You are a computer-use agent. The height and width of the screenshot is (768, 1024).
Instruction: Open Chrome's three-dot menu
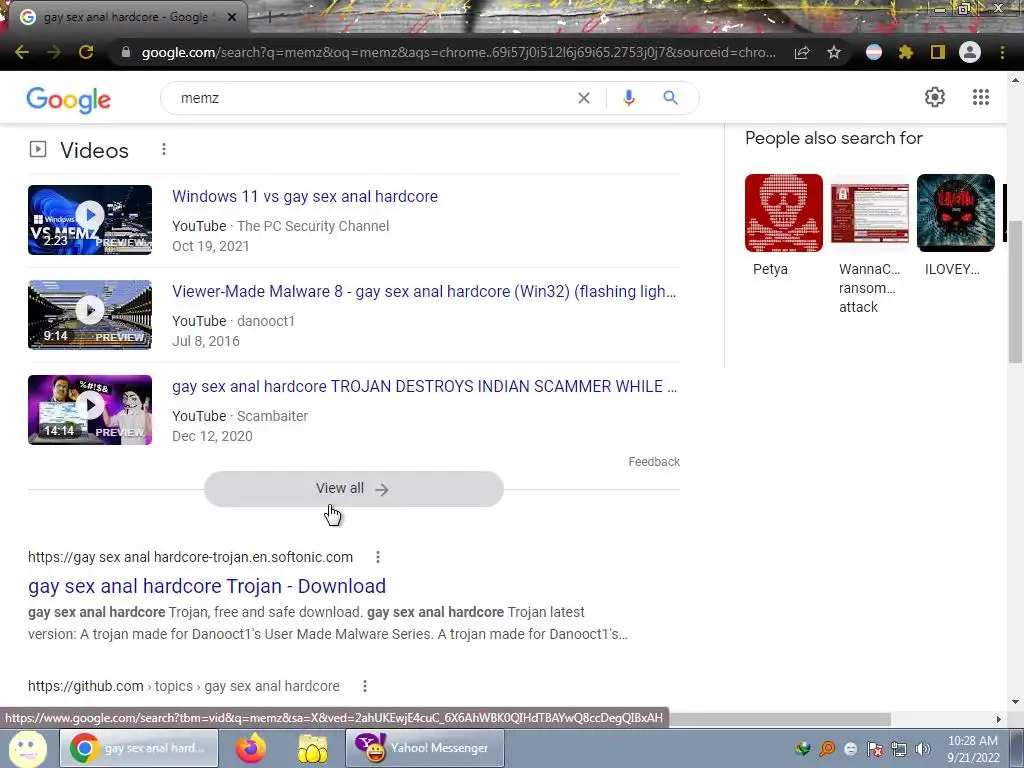(x=1002, y=52)
